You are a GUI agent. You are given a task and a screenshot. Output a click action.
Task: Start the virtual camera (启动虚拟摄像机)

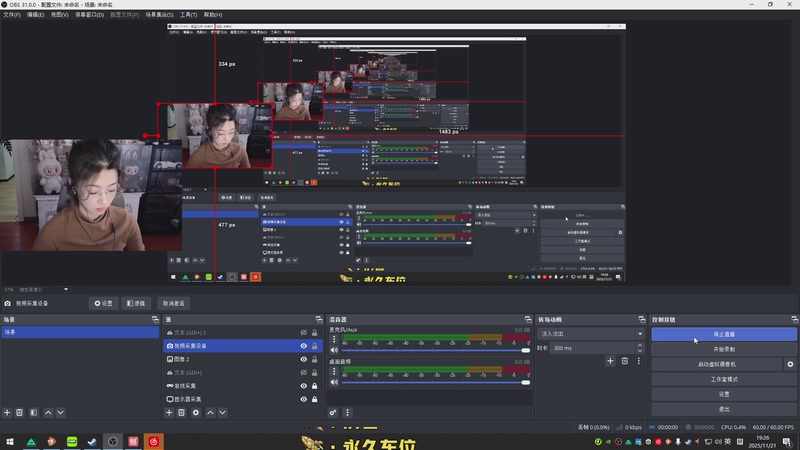point(717,364)
